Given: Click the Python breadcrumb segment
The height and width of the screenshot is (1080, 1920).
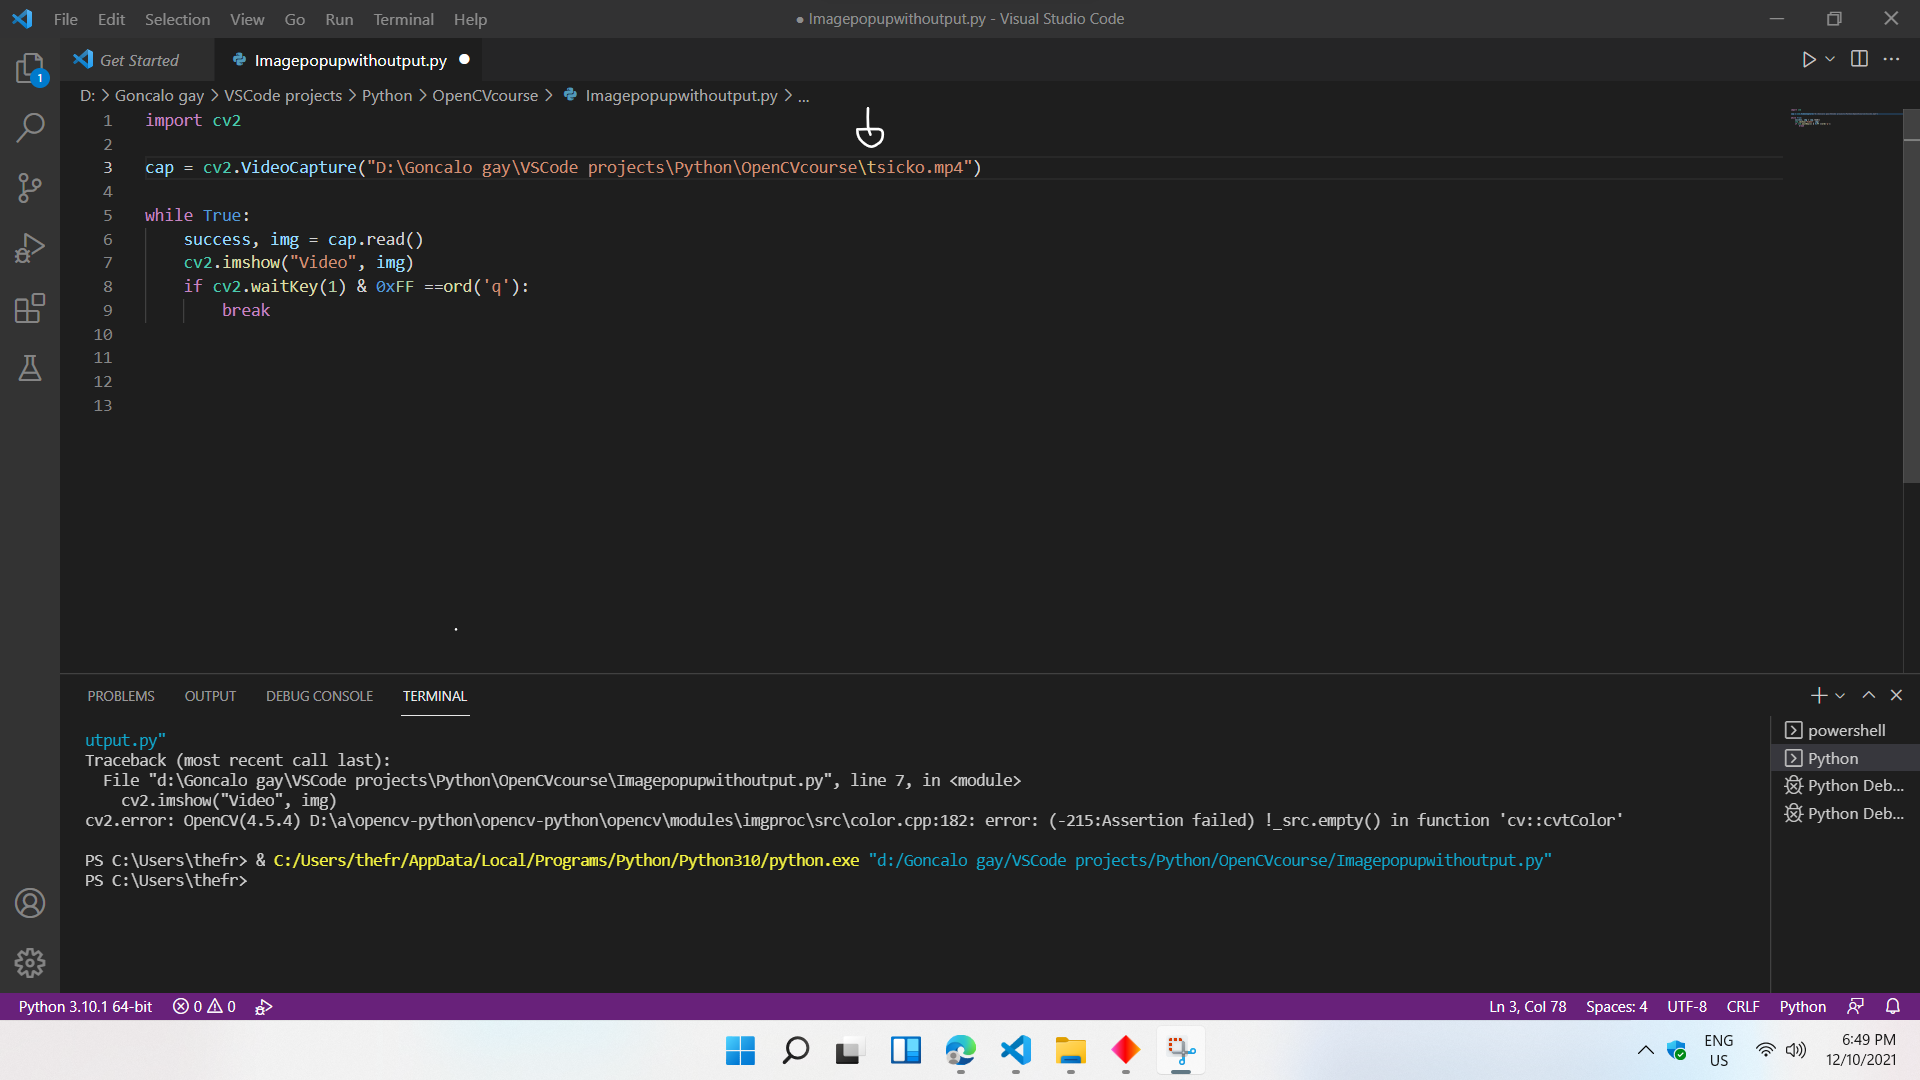Looking at the screenshot, I should 387,95.
